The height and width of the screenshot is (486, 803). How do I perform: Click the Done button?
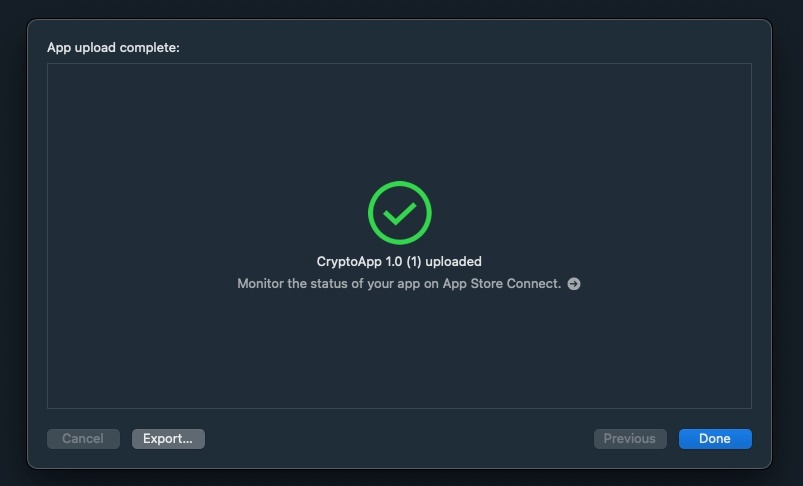pyautogui.click(x=715, y=439)
